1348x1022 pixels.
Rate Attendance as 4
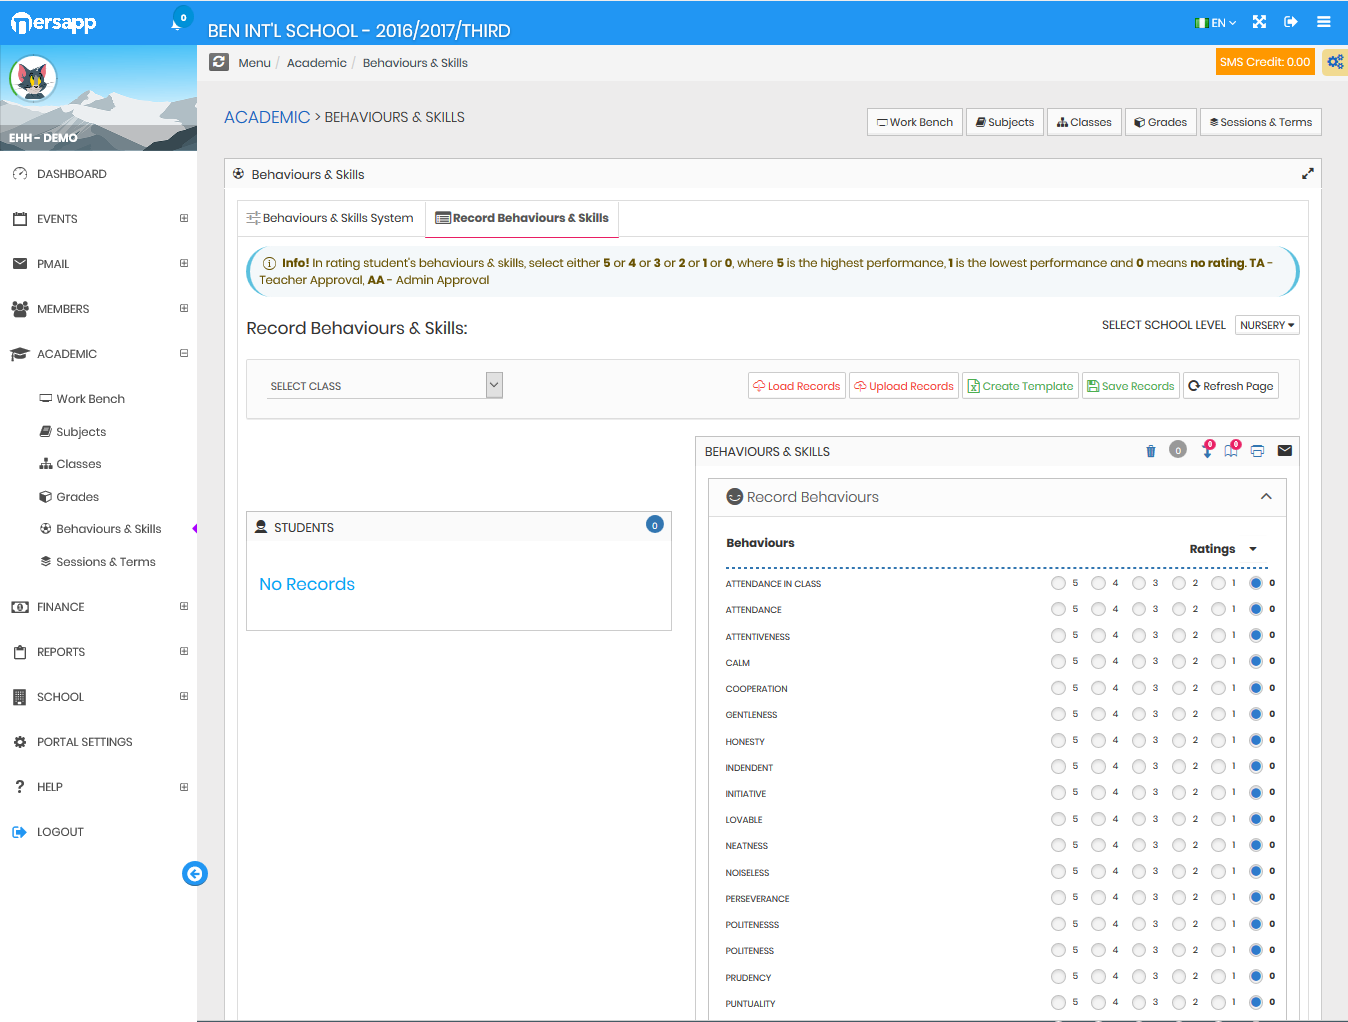[1098, 609]
